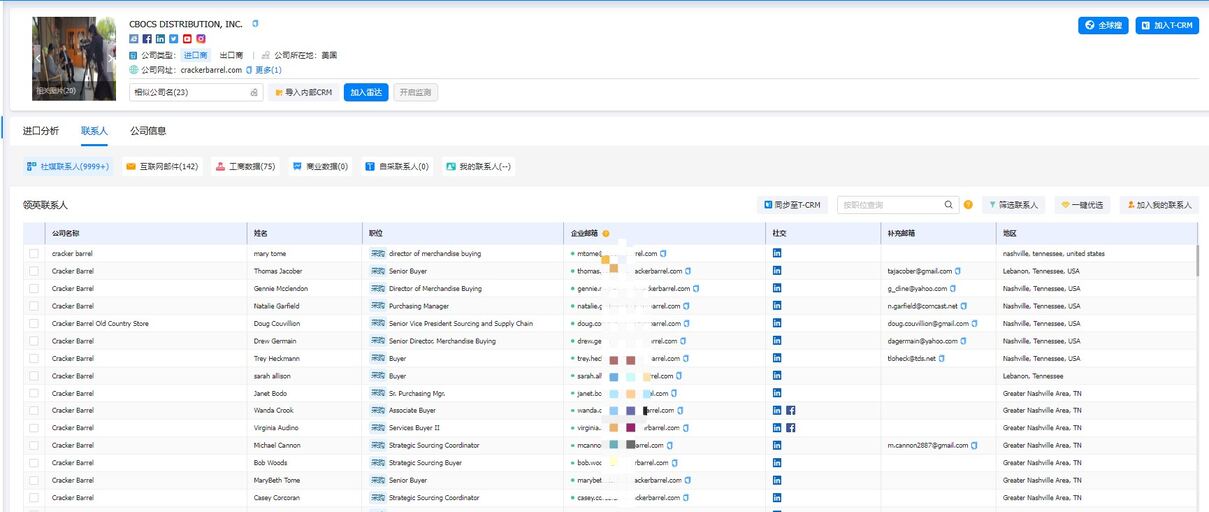This screenshot has height=512, width=1209.
Task: Open the company's YouTube icon
Action: point(187,39)
